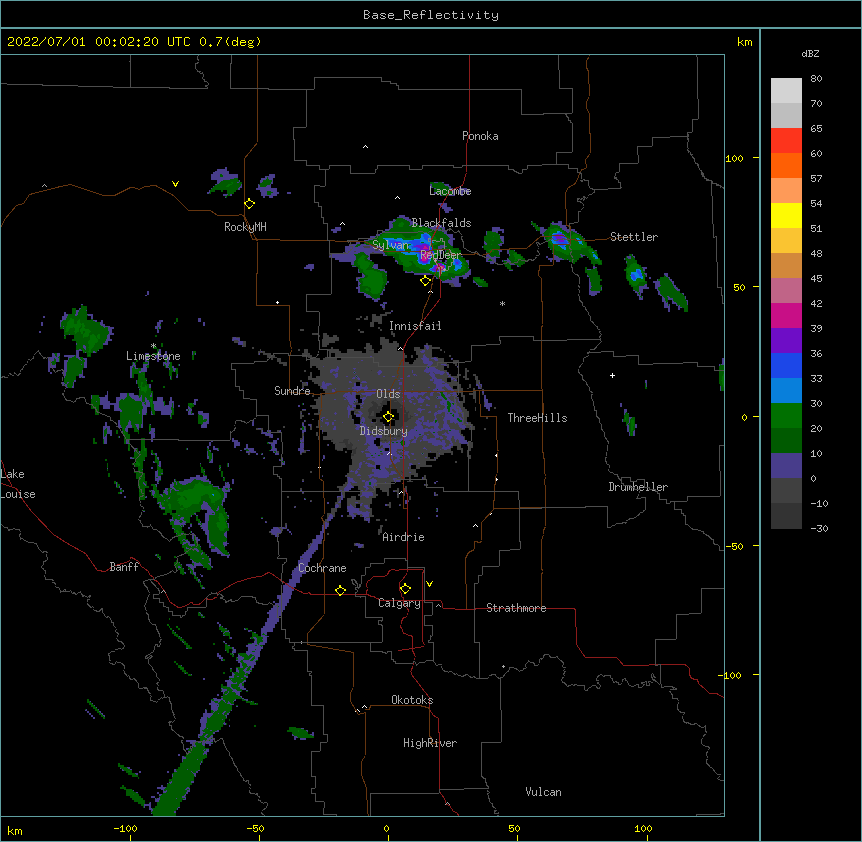Click the Okotoks label

412,700
